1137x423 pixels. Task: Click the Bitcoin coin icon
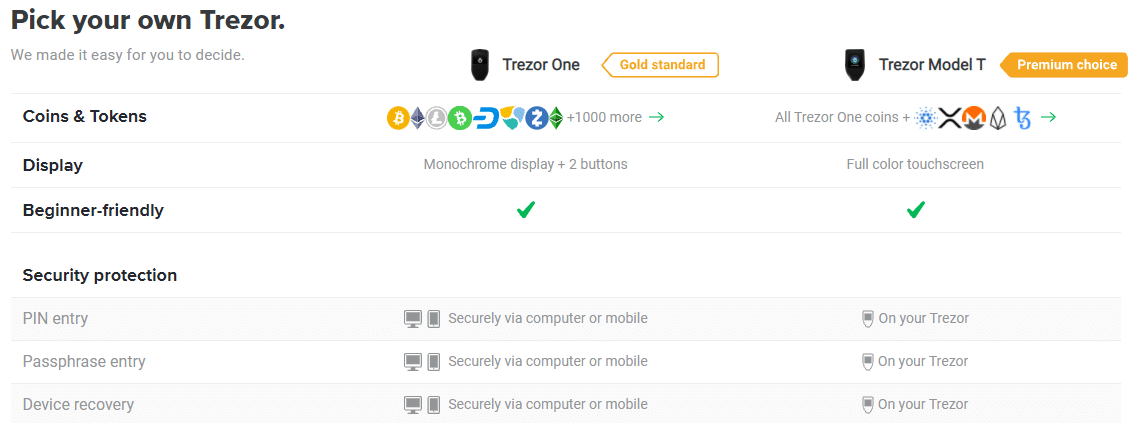398,118
